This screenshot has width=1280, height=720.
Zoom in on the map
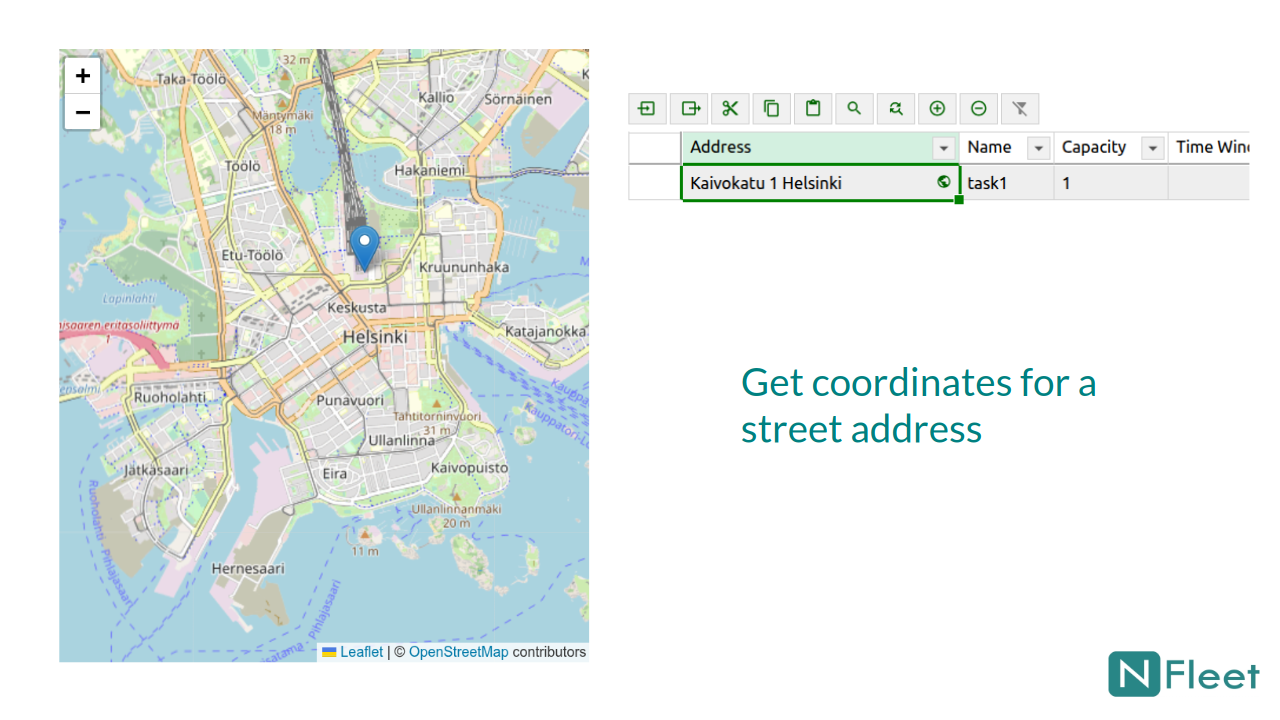tap(83, 76)
